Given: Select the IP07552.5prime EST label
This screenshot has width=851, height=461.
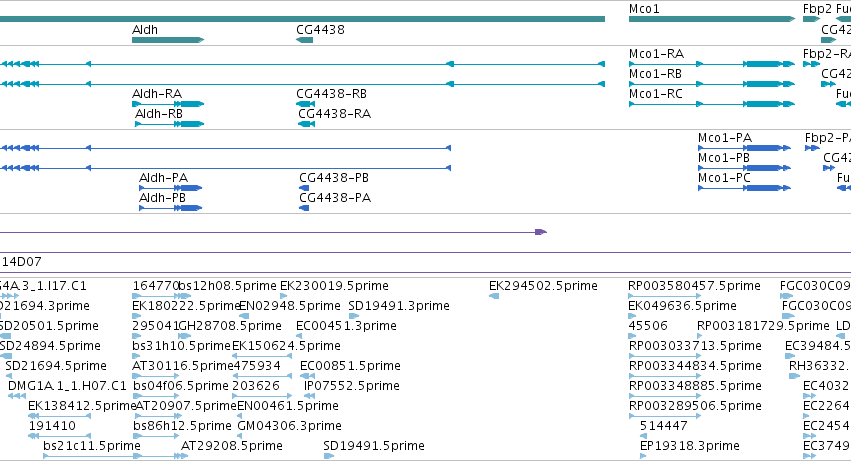Looking at the screenshot, I should point(352,386).
